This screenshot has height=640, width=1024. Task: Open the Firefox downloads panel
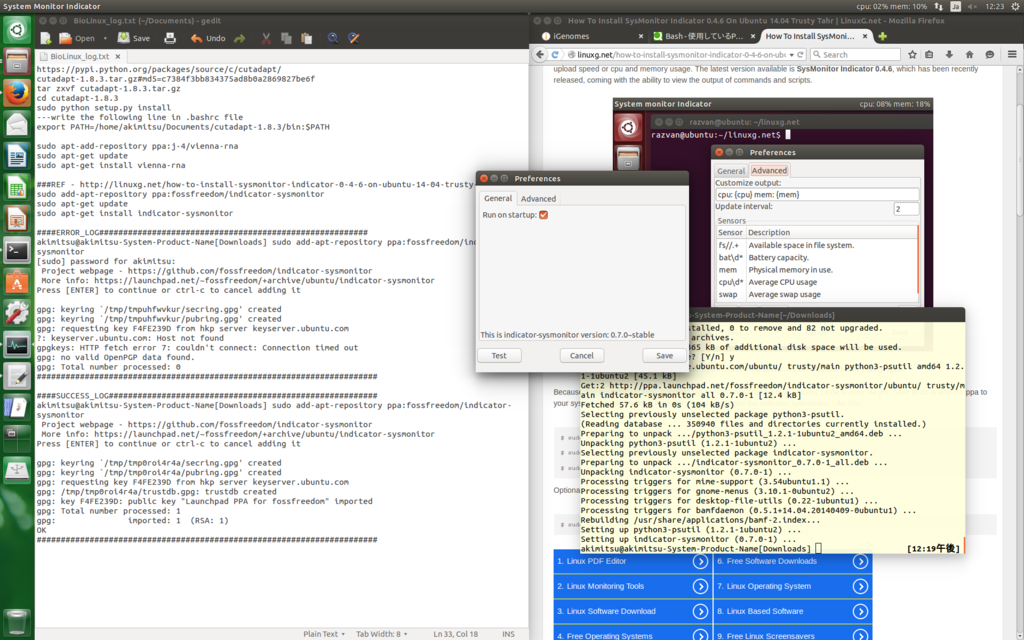(x=949, y=55)
